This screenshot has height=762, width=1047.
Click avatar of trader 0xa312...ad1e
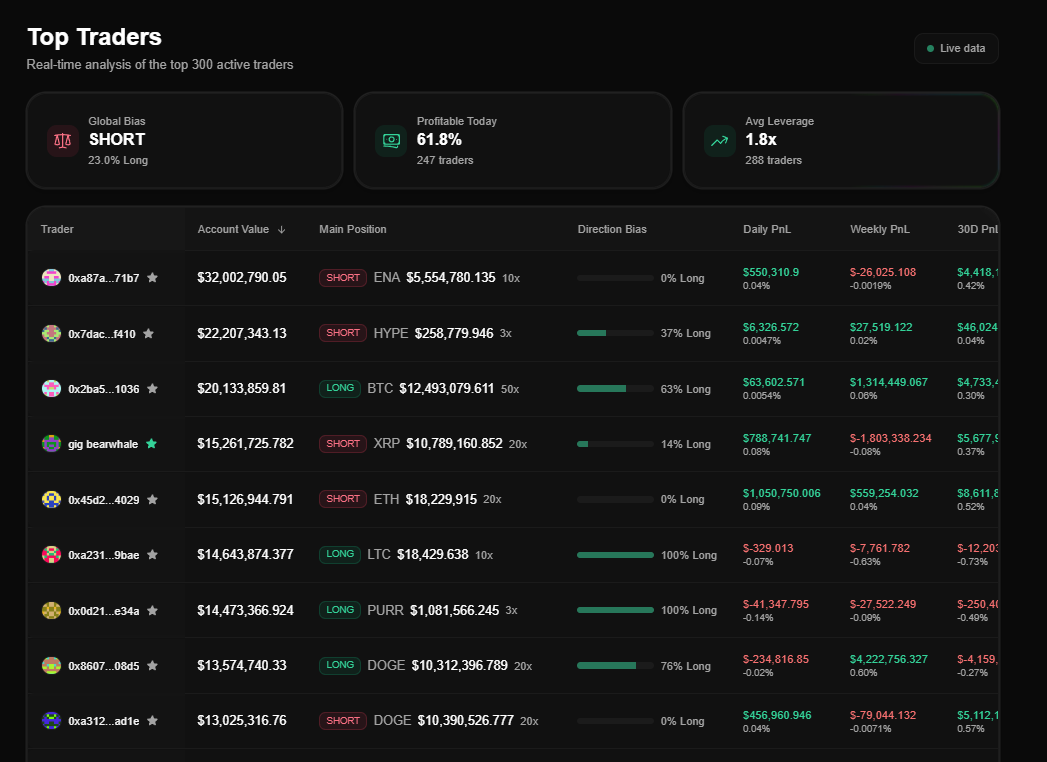click(51, 720)
